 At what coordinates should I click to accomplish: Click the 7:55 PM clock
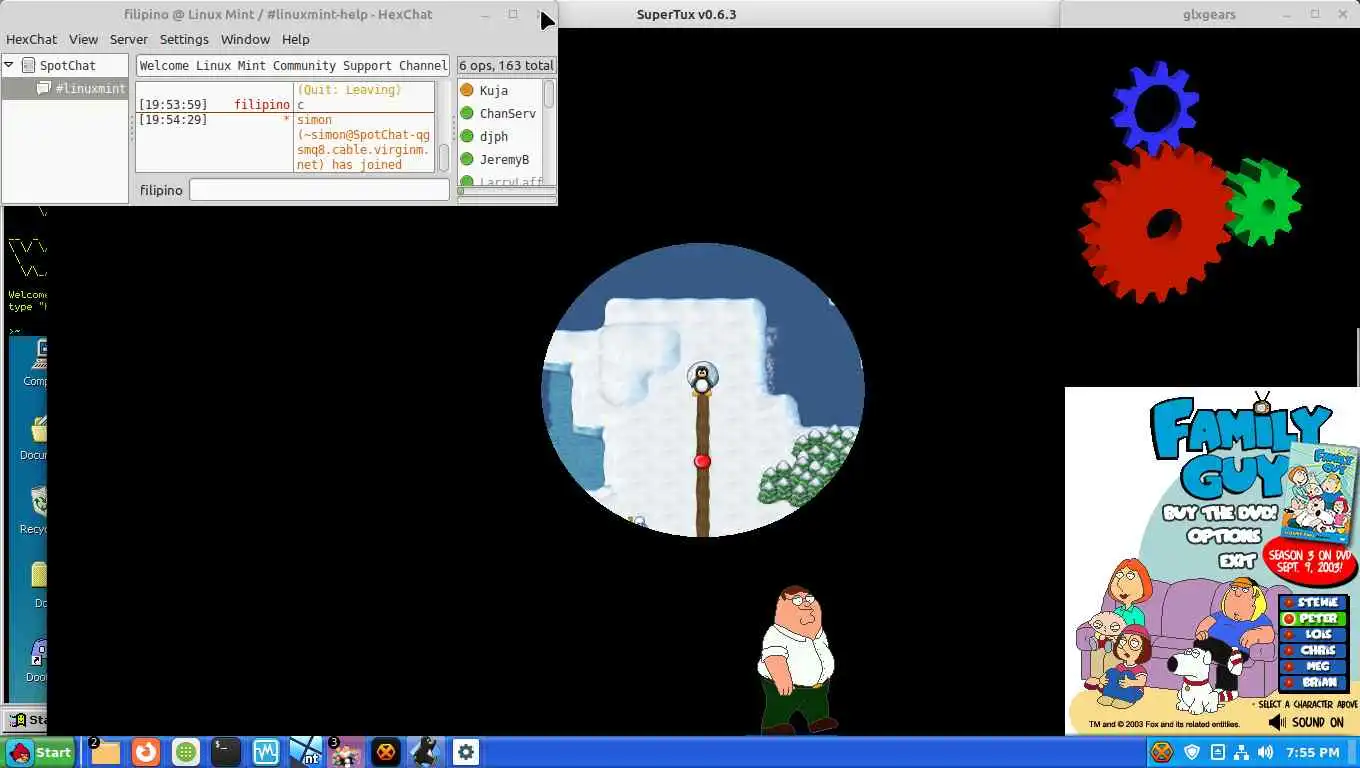[1312, 752]
